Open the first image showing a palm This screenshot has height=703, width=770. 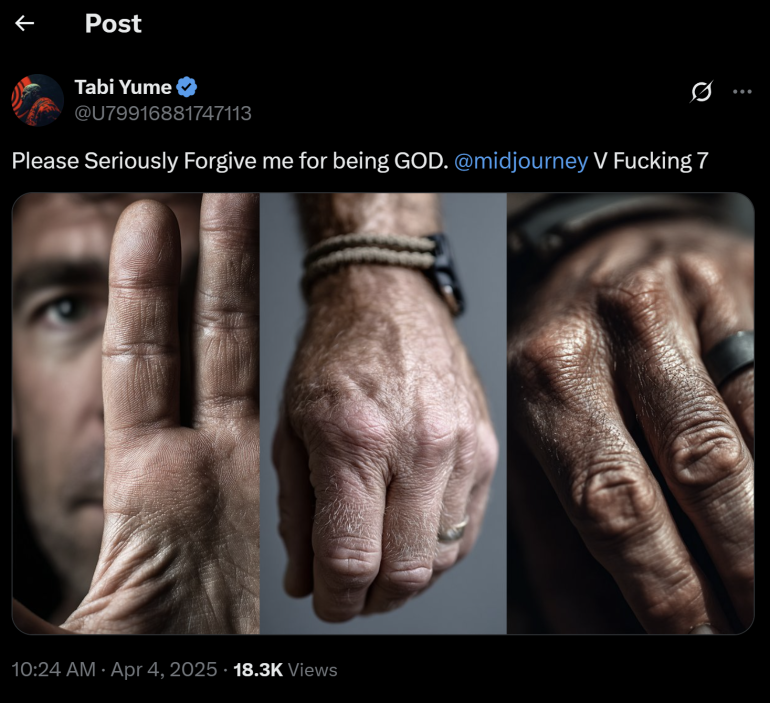click(135, 413)
